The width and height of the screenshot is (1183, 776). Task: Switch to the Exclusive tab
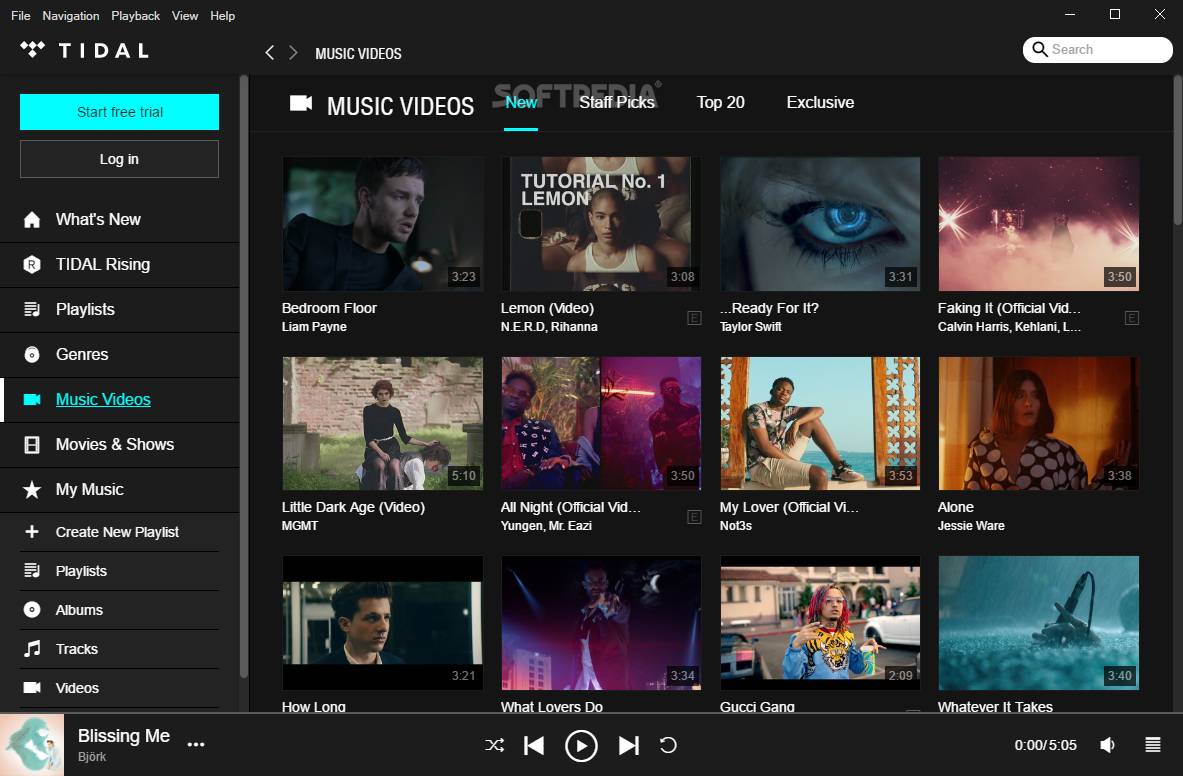[x=820, y=103]
